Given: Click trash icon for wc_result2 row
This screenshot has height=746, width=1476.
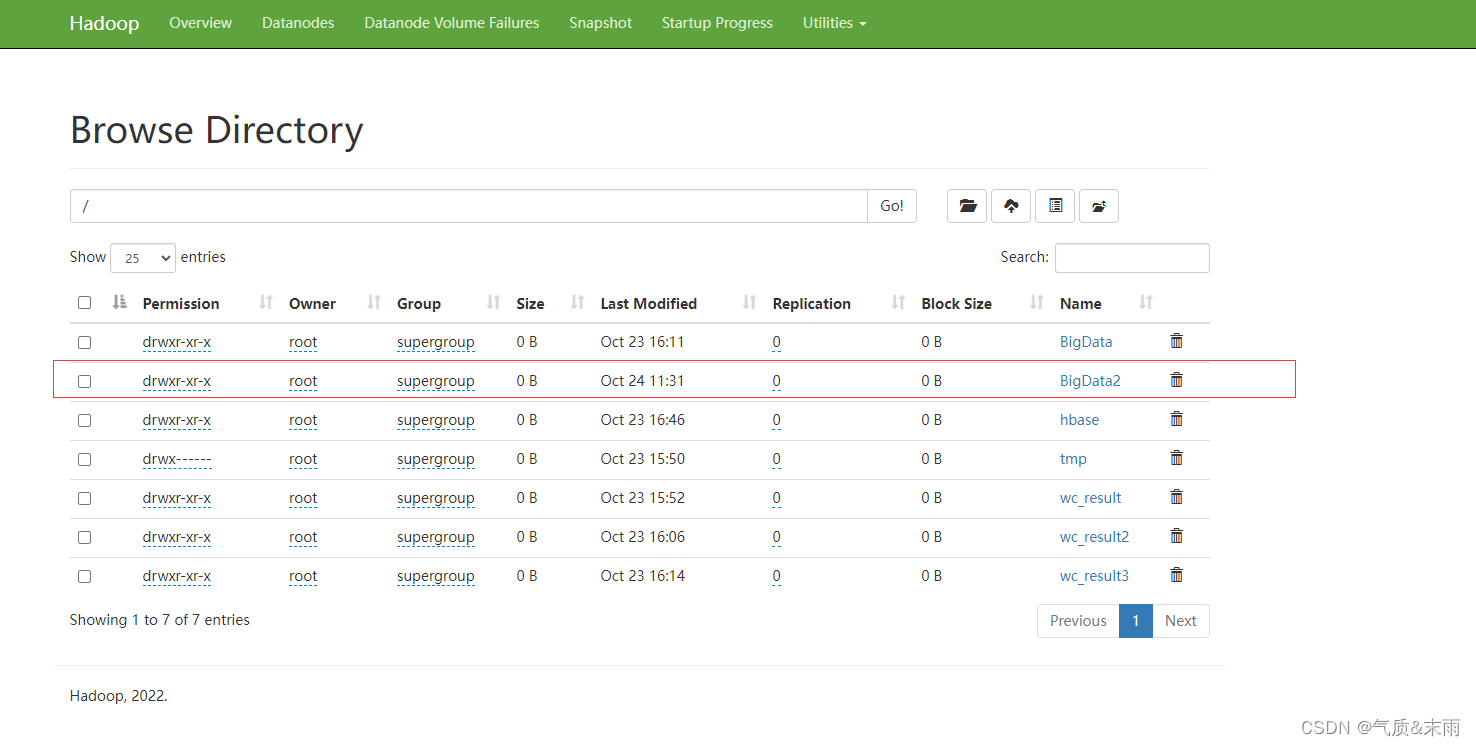Looking at the screenshot, I should click(x=1177, y=536).
